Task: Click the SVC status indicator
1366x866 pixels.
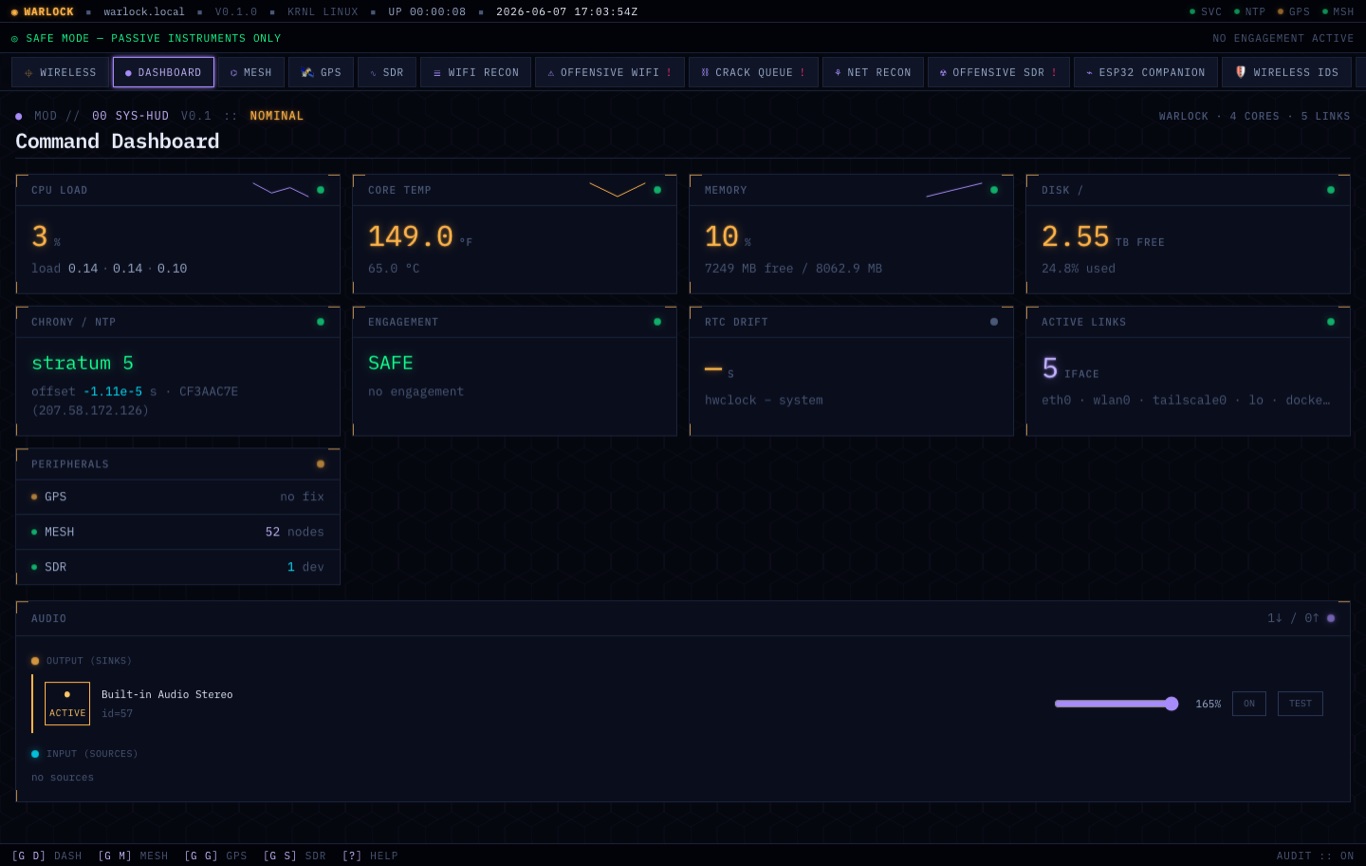Action: click(1206, 12)
